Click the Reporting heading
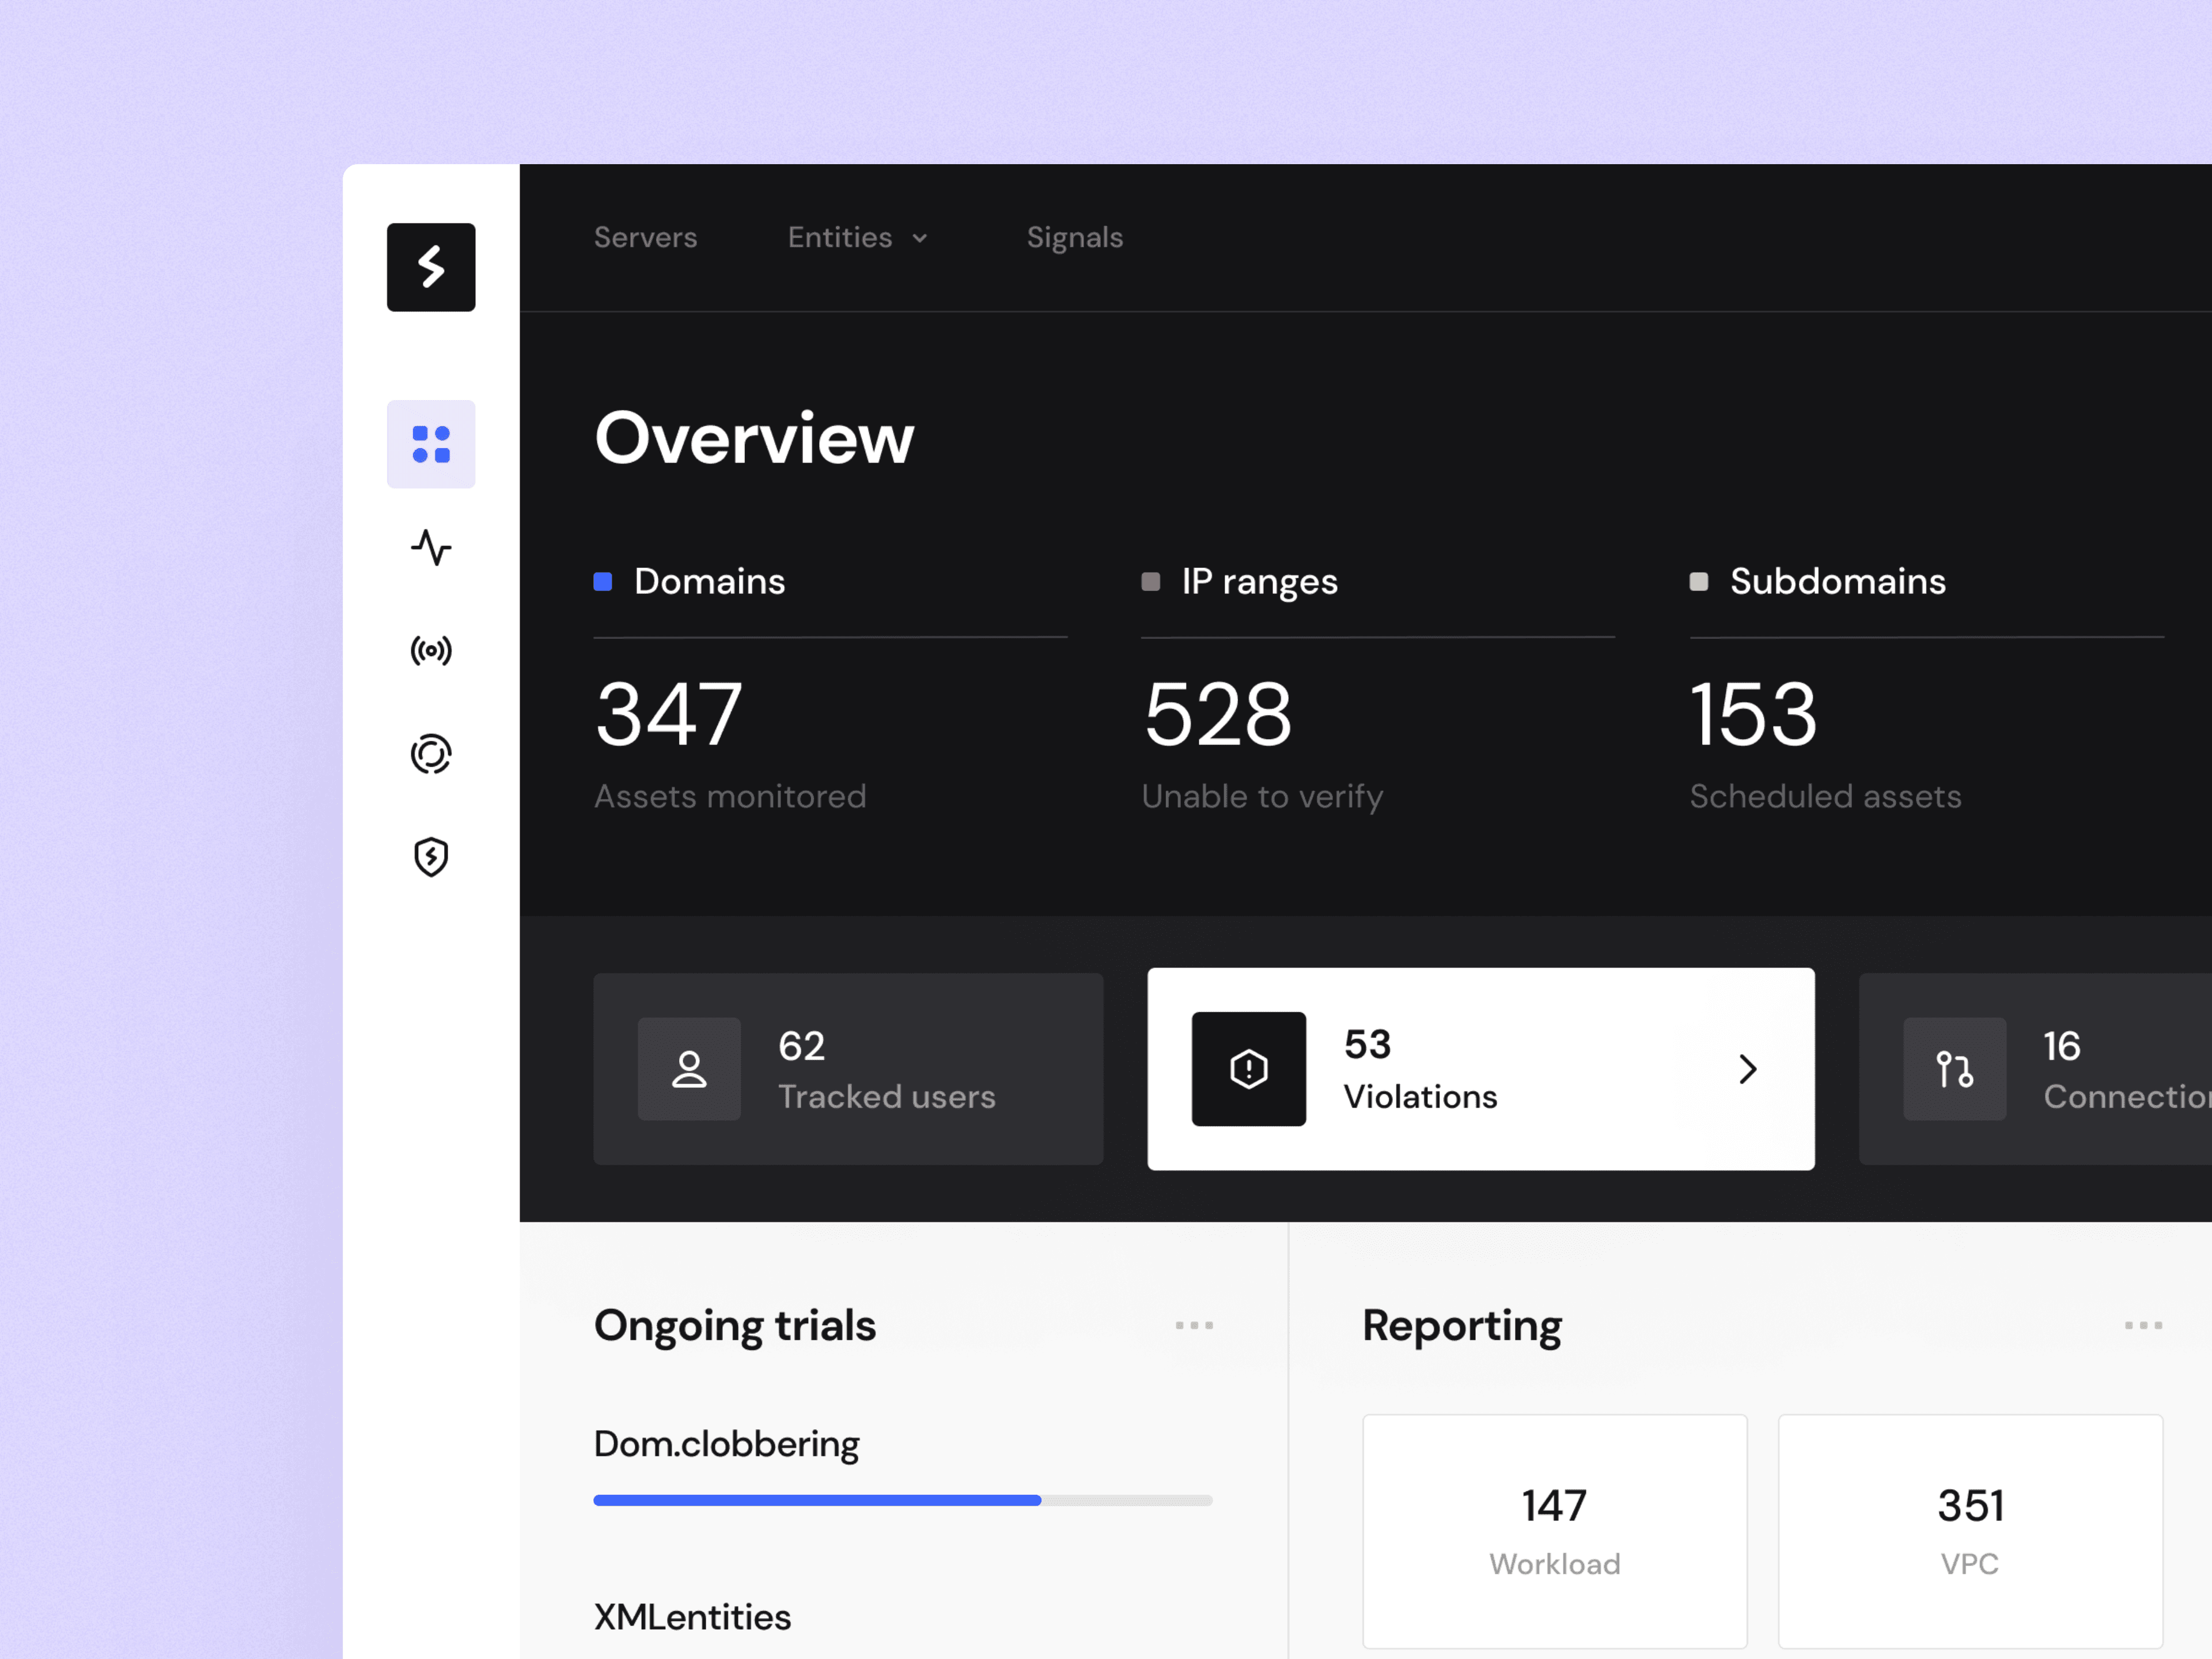The image size is (2212, 1659). pos(1462,1326)
